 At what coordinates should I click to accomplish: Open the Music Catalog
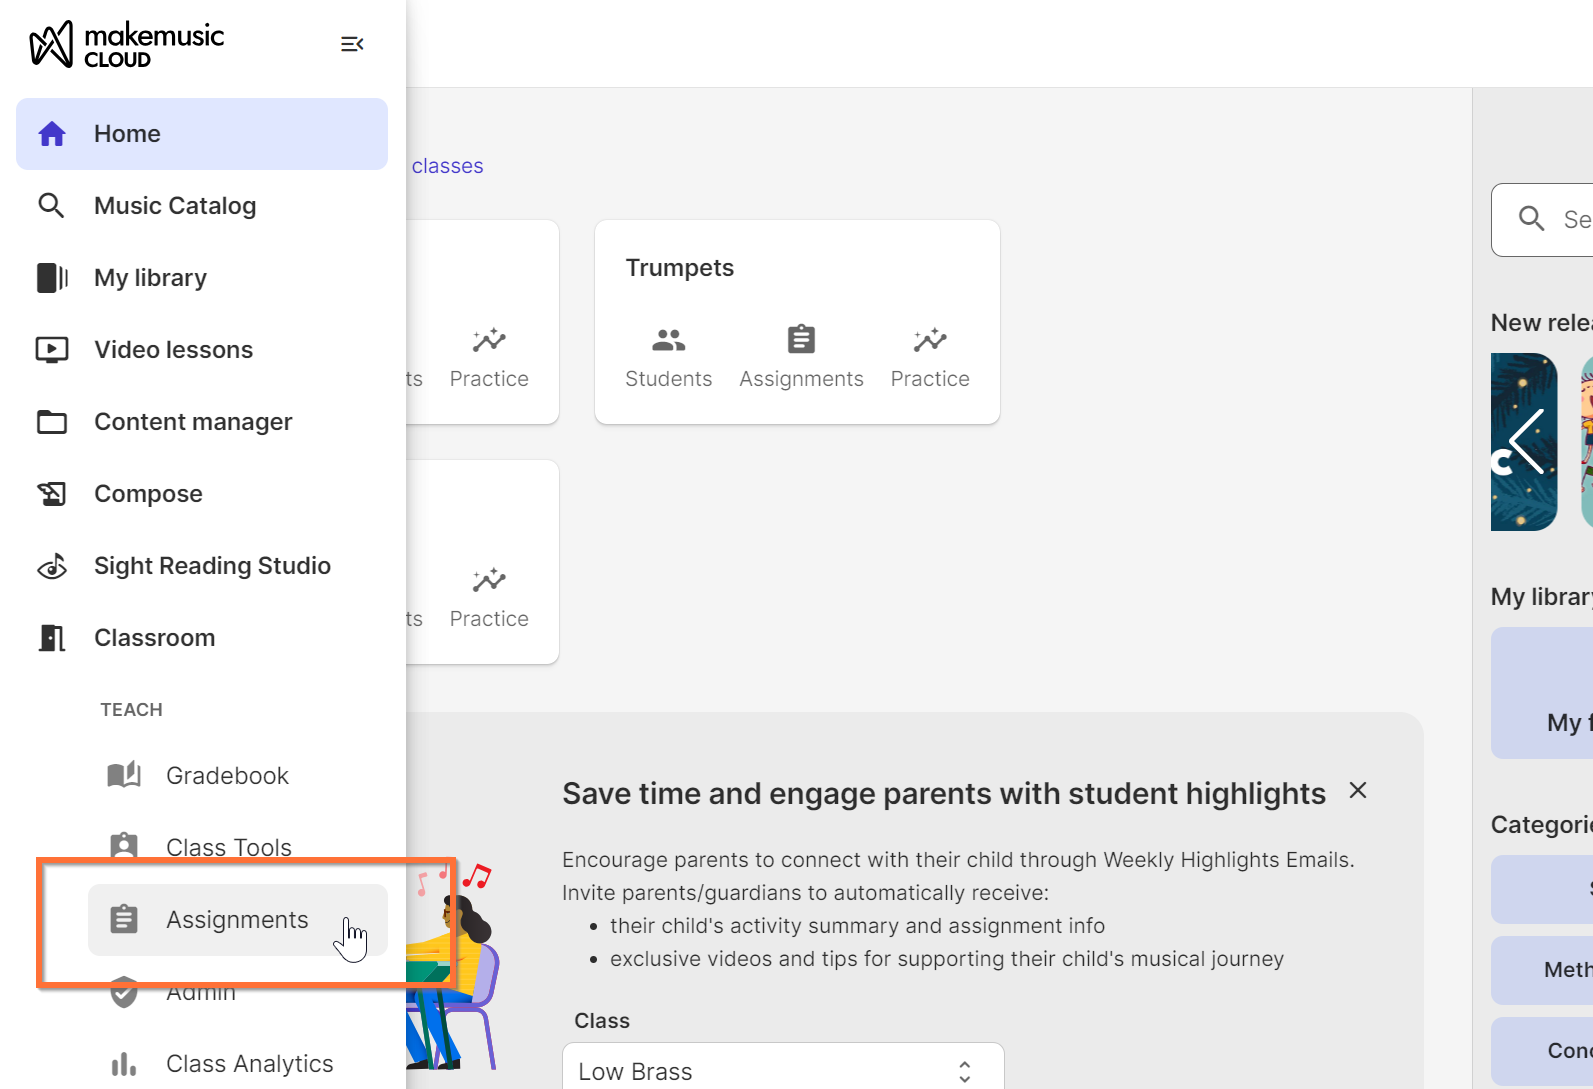click(175, 206)
